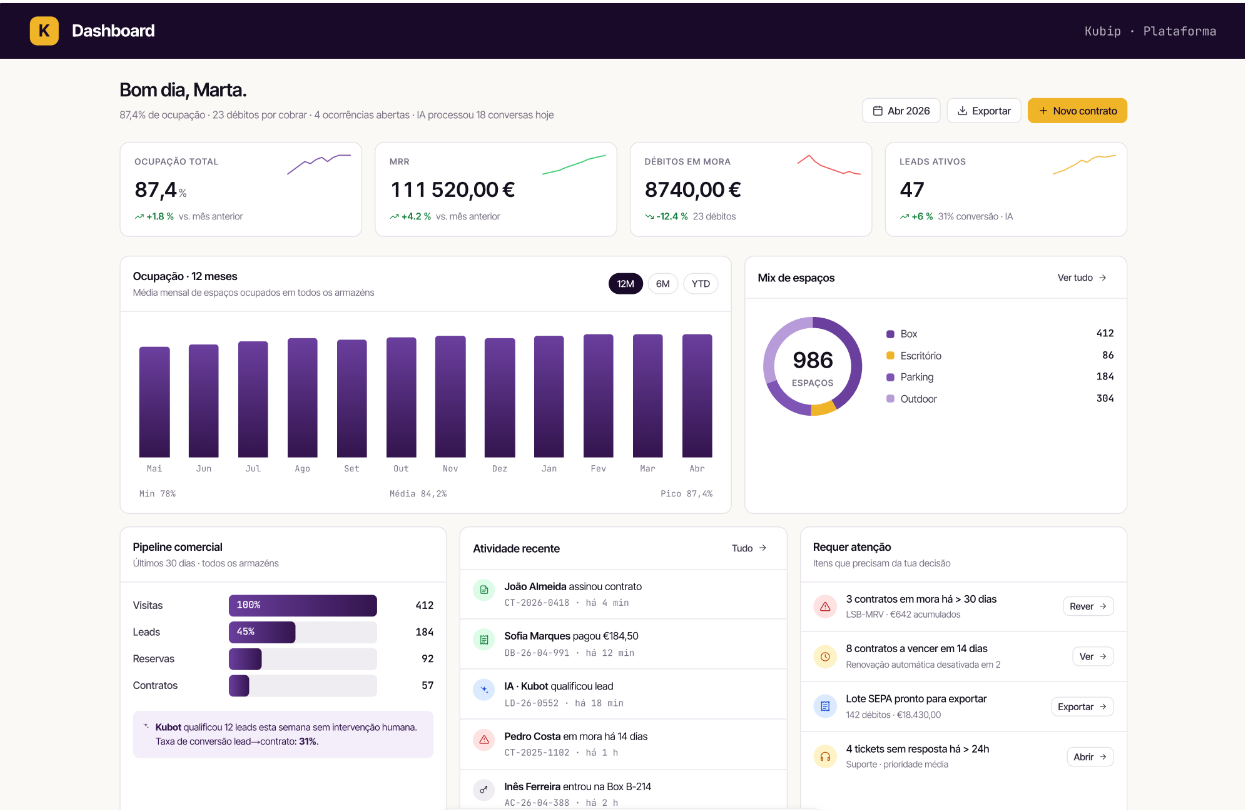Click the yellow Escritório legend swatch
Image resolution: width=1245 pixels, height=810 pixels.
pos(890,356)
